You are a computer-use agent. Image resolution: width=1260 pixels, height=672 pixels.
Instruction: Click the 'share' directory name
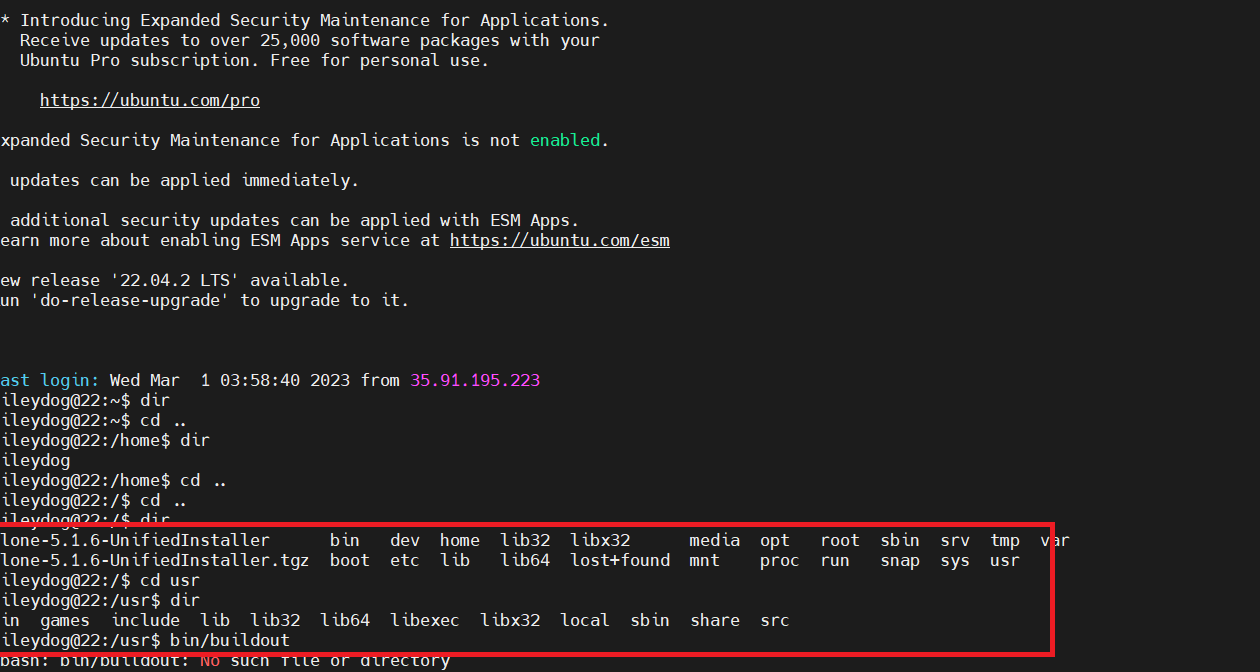(715, 620)
